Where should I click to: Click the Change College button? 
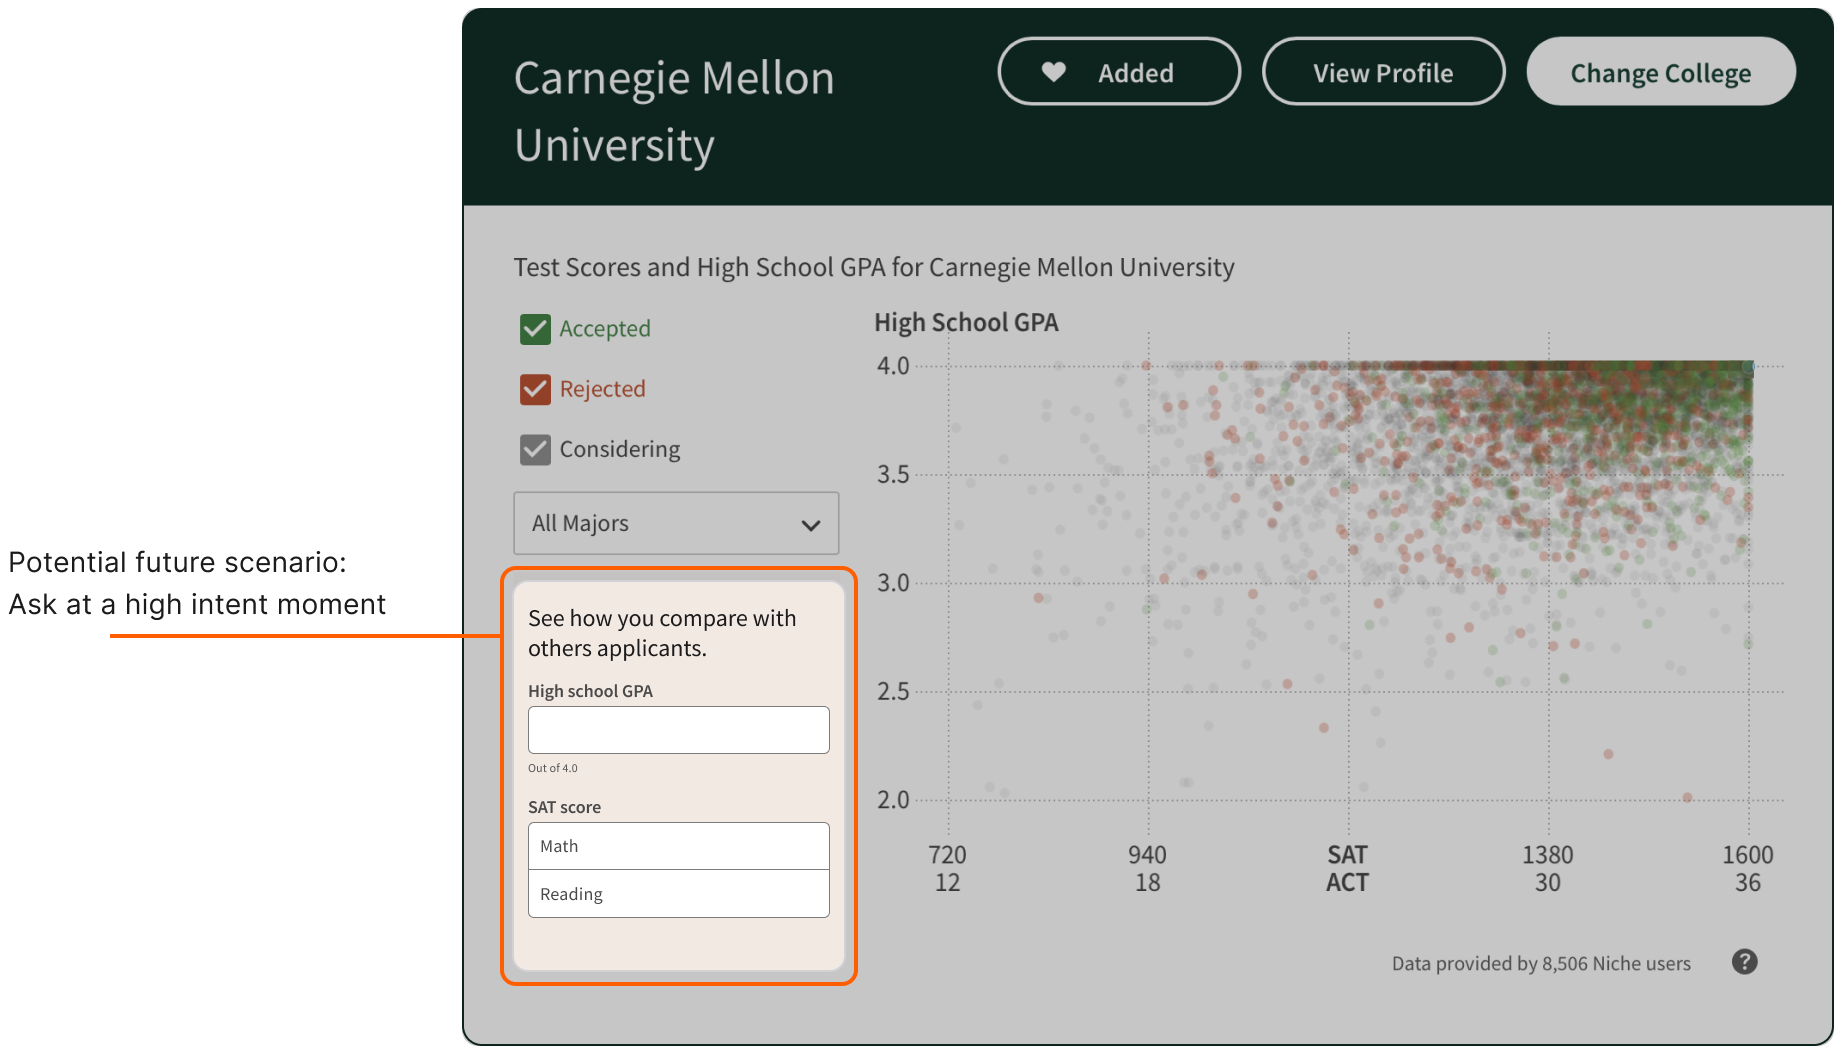(1660, 72)
